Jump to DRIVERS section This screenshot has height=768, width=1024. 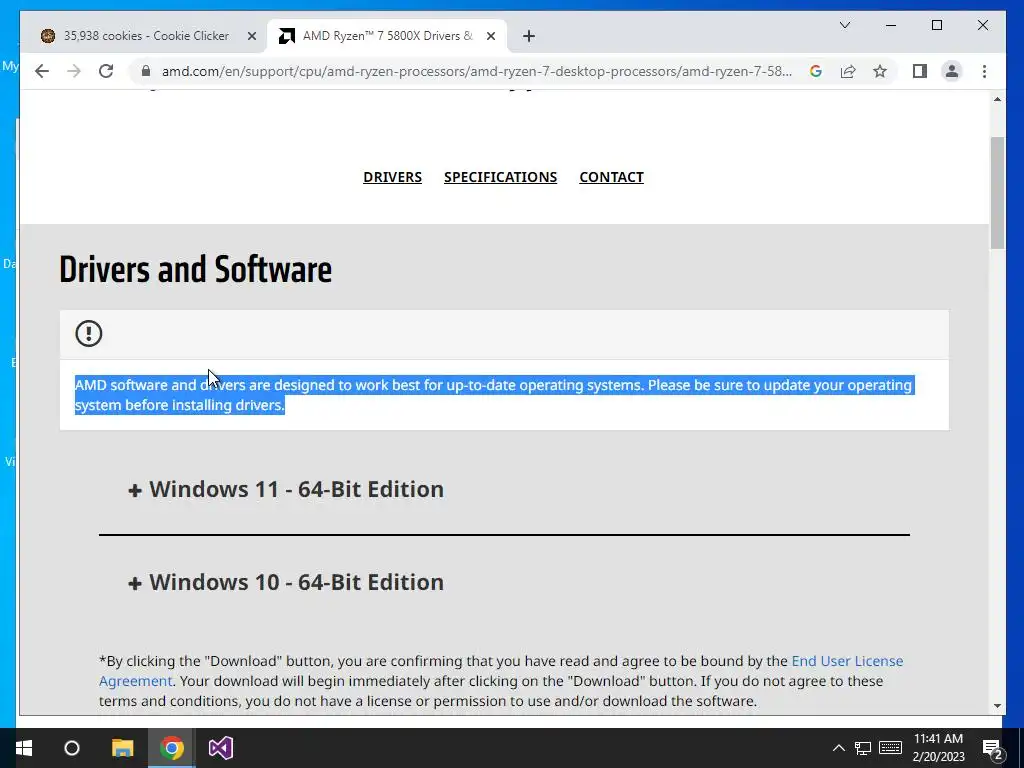[392, 177]
